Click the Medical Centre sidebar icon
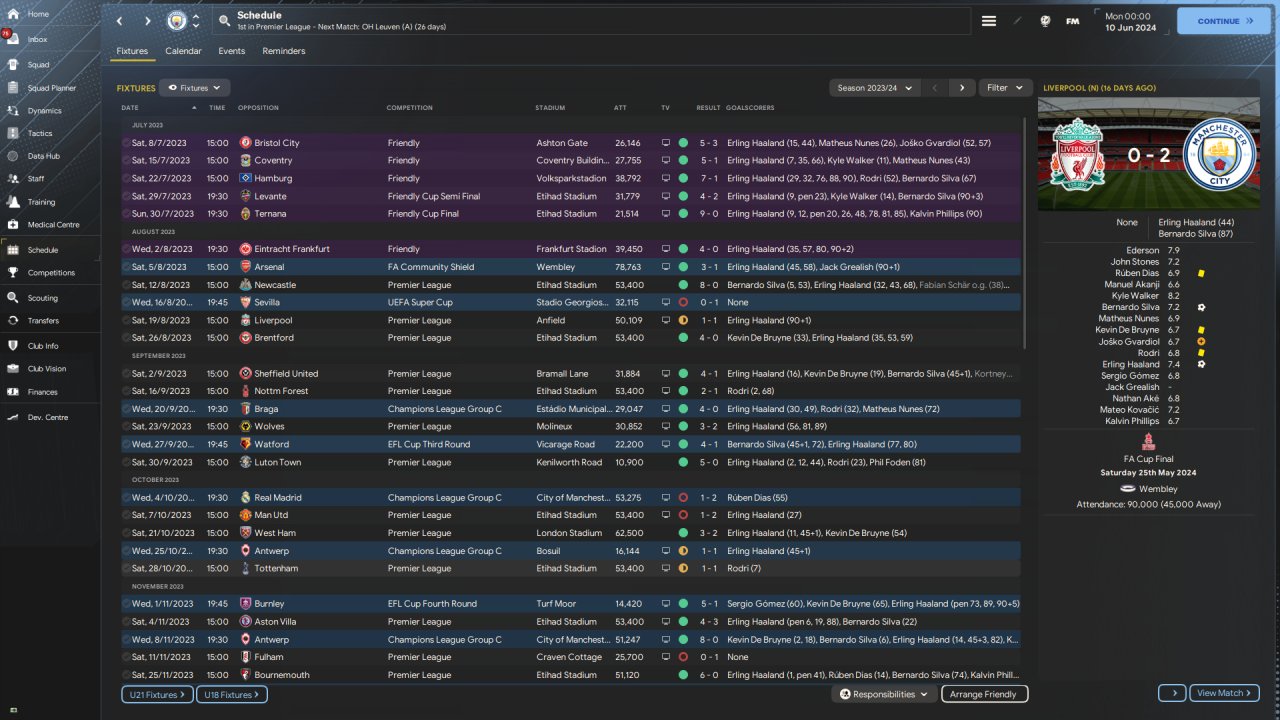 [14, 225]
